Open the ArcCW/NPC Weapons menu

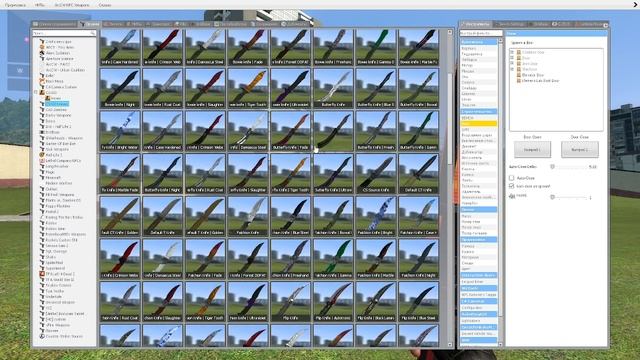coord(72,5)
